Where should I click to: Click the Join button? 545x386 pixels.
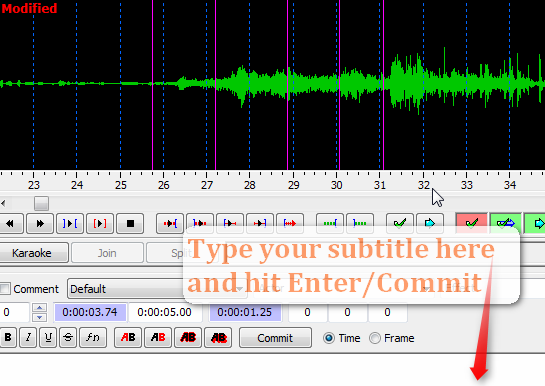click(x=107, y=253)
